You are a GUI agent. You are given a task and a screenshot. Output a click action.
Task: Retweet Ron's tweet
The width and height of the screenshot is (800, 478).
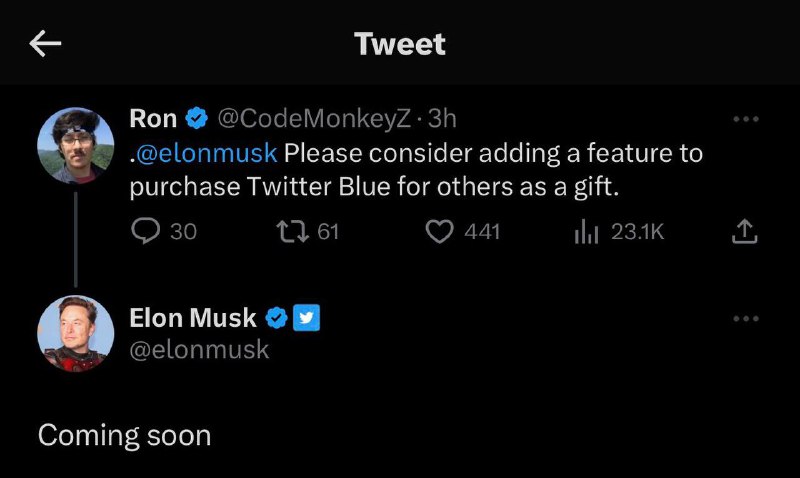(x=291, y=231)
